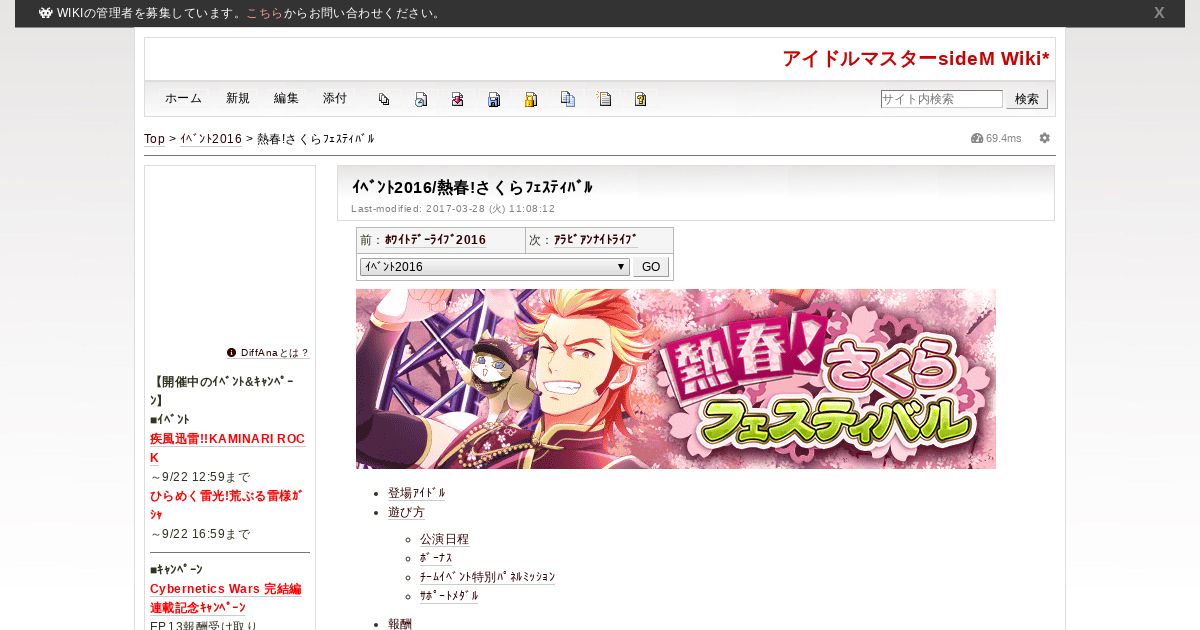Click the page title ｲﾍﾞﾝﾄ2016/熱春!さくらﾌｪｽﾃｨﾊﾞﾙ
1200x630 pixels.
(x=472, y=187)
